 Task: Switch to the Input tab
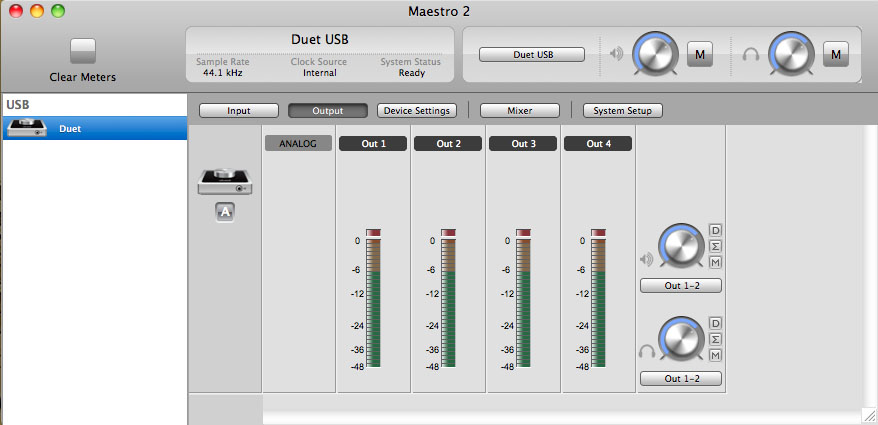point(238,110)
